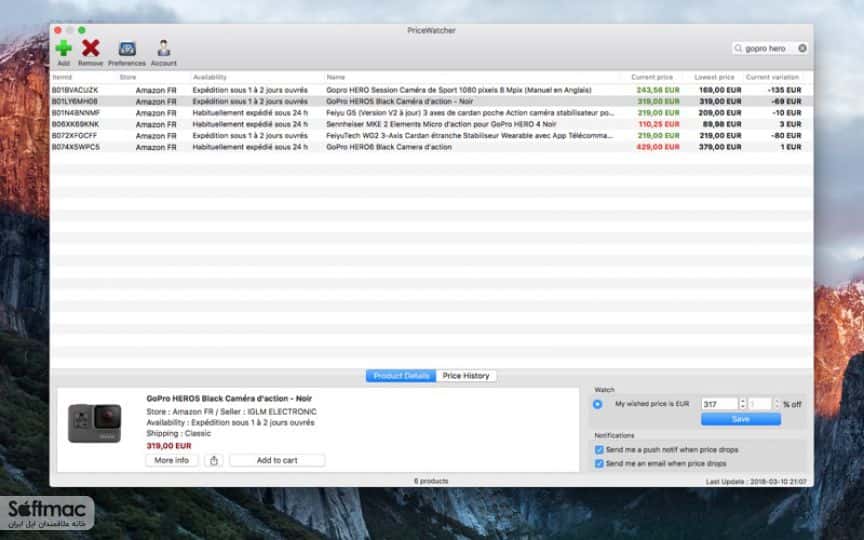Clear the gopro hero search text
Image resolution: width=864 pixels, height=540 pixels.
[802, 48]
